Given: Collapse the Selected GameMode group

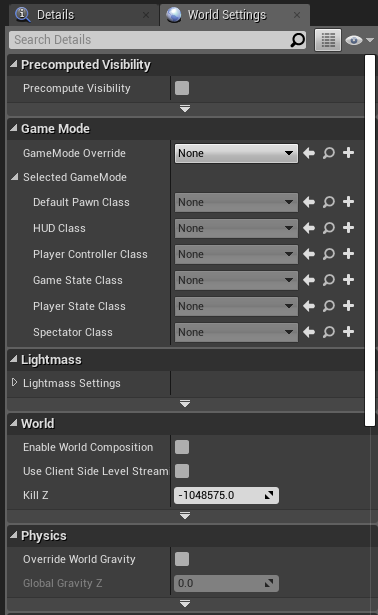Looking at the screenshot, I should coord(15,177).
